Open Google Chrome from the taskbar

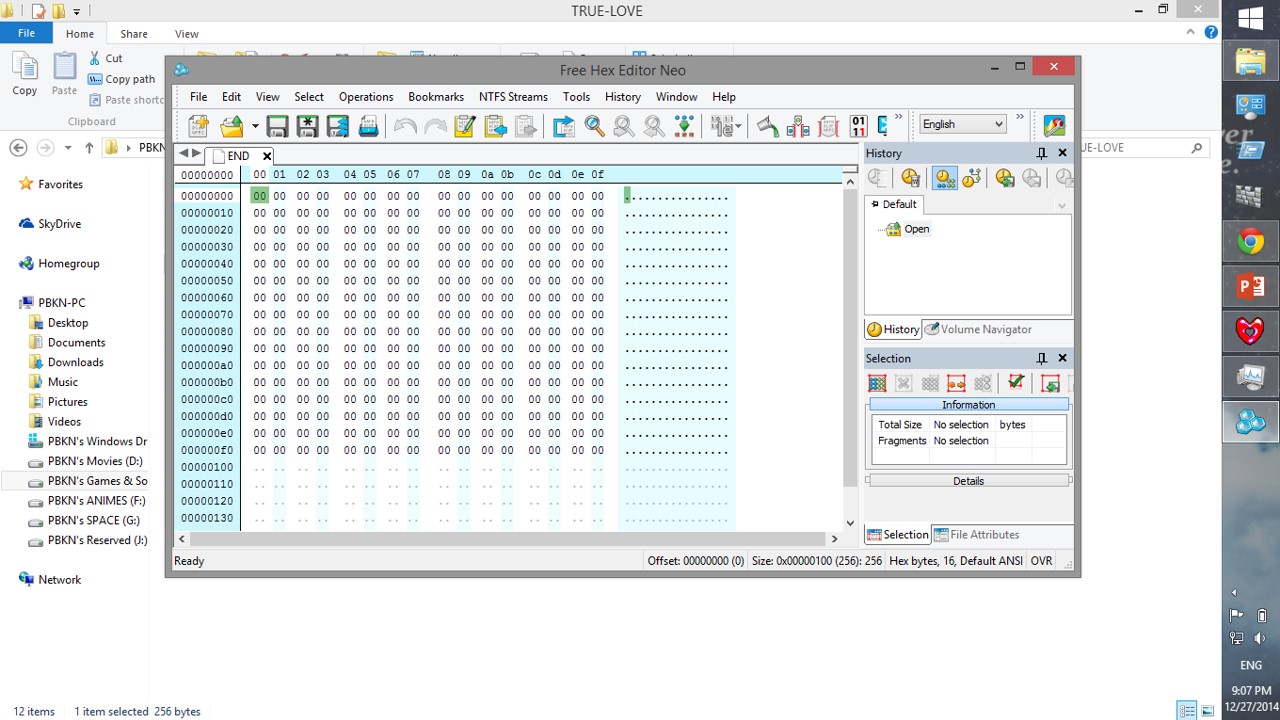click(1250, 242)
